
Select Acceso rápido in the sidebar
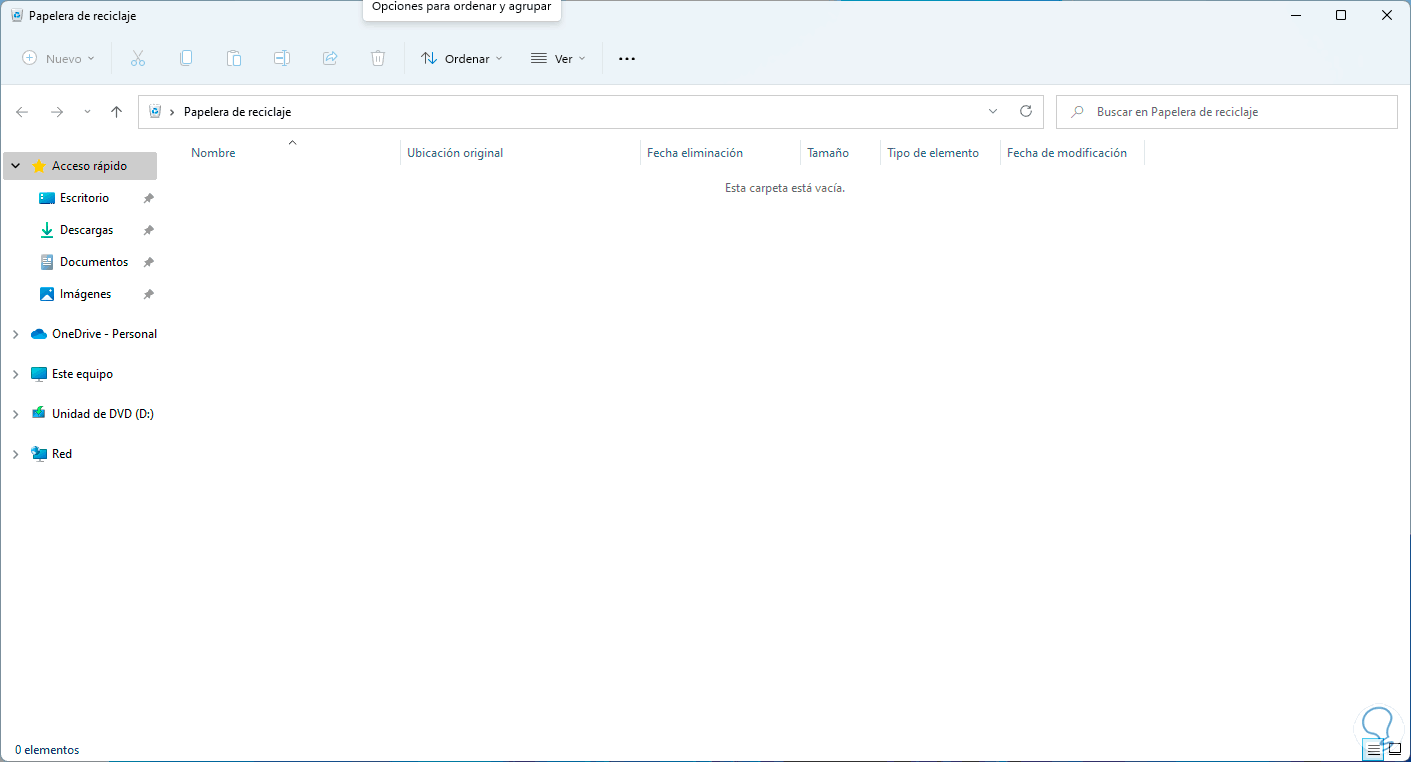tap(89, 166)
